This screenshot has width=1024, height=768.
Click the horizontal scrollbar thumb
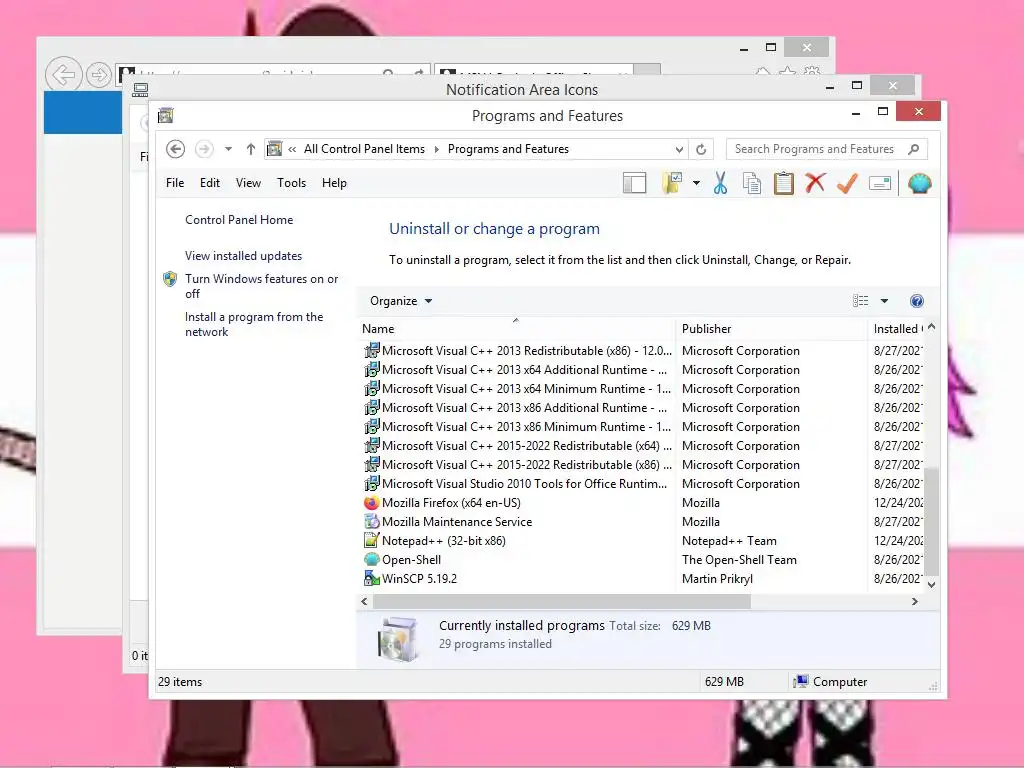(x=562, y=601)
